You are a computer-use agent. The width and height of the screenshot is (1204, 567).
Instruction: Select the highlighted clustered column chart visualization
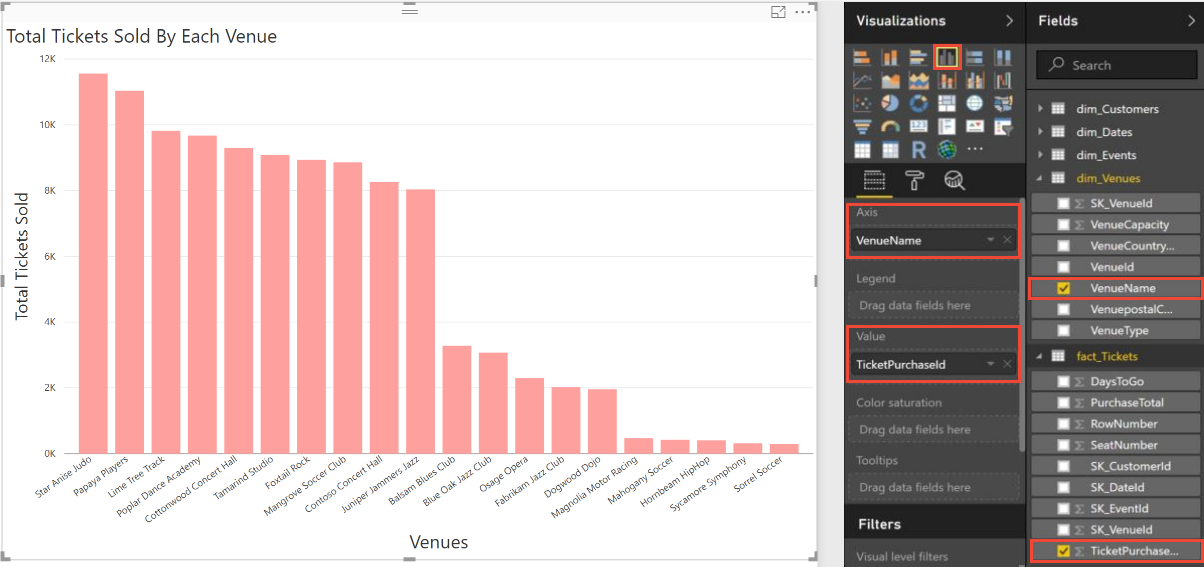point(947,57)
